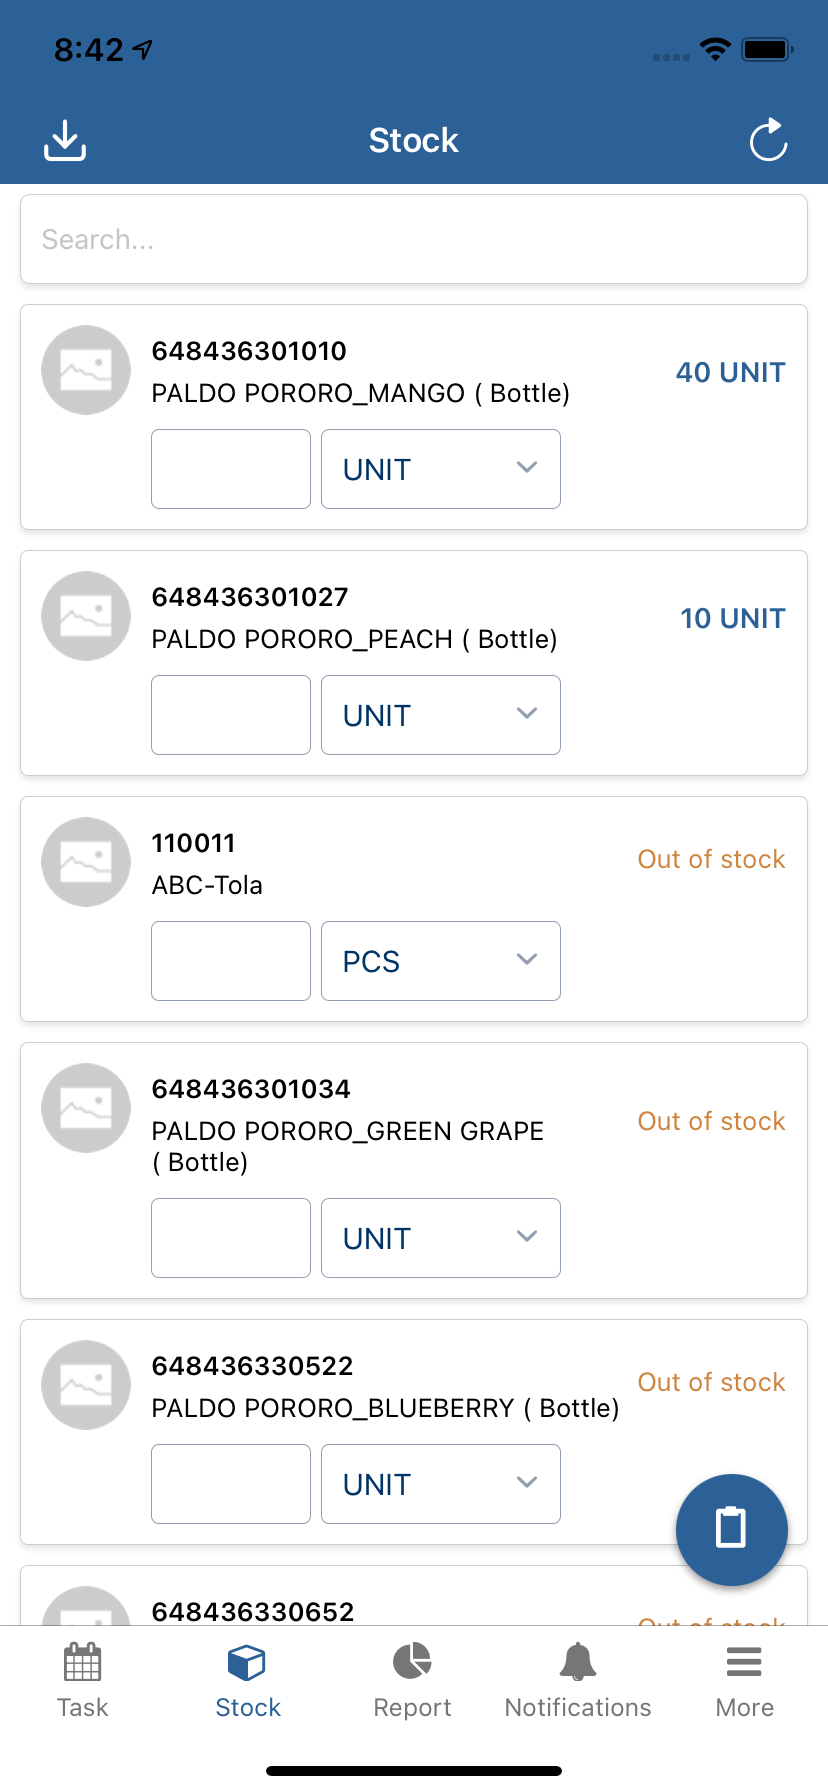The image size is (828, 1792).
Task: Open the Task tab
Action: (83, 1681)
